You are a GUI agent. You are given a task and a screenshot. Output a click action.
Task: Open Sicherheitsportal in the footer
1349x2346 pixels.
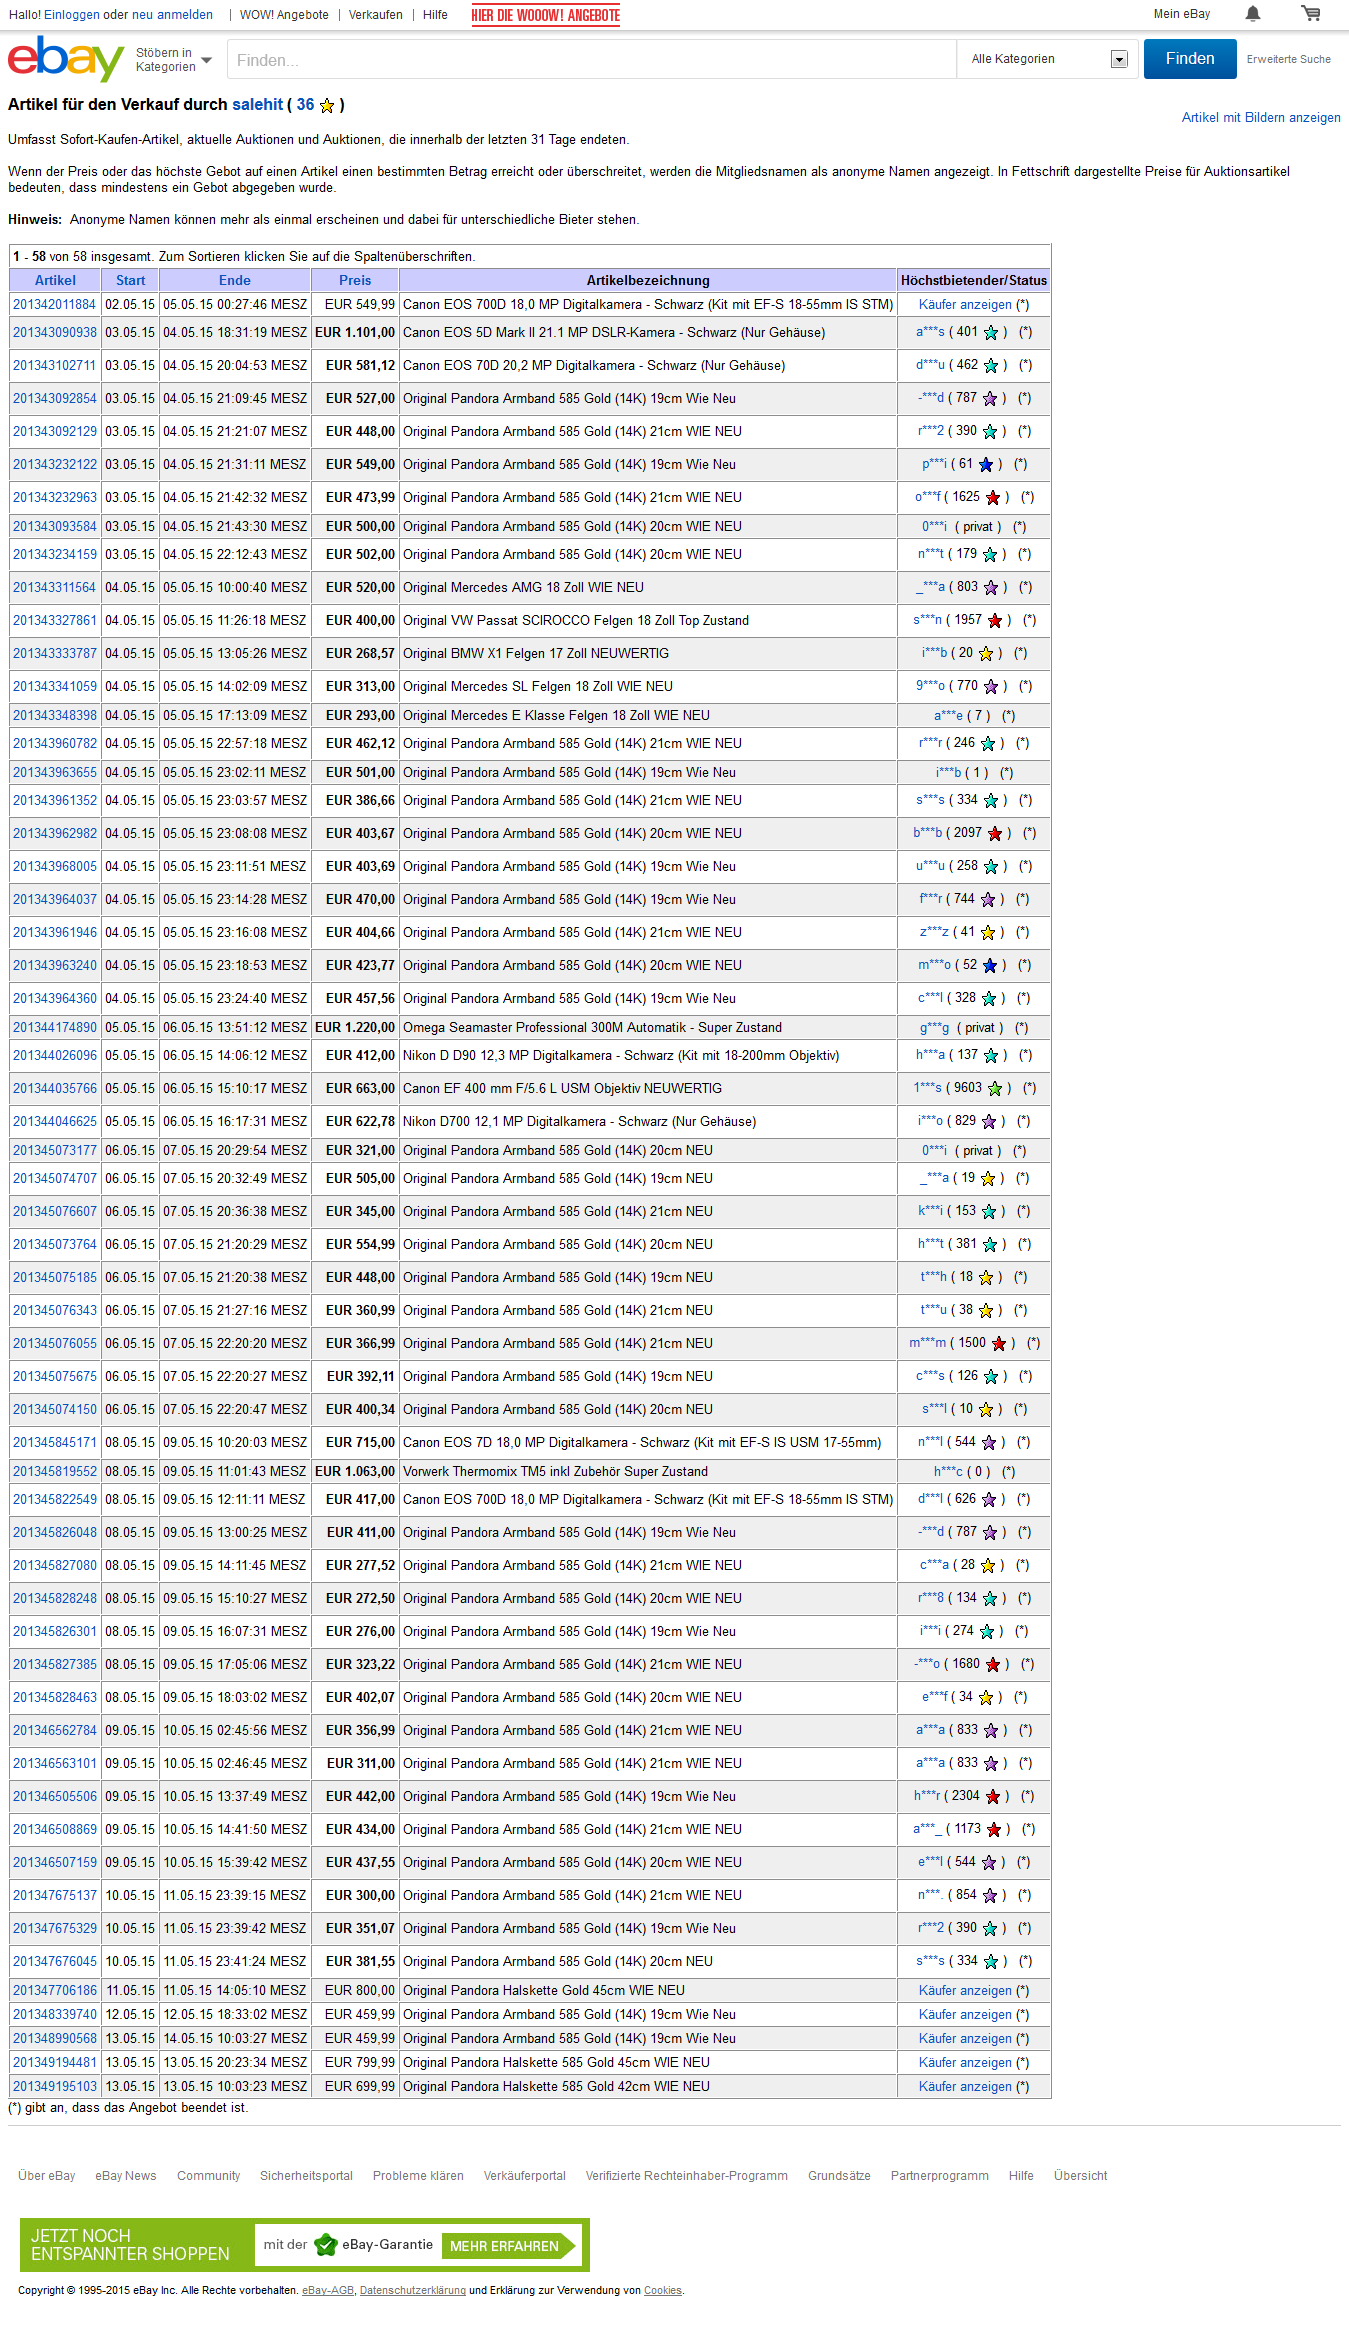point(306,2176)
